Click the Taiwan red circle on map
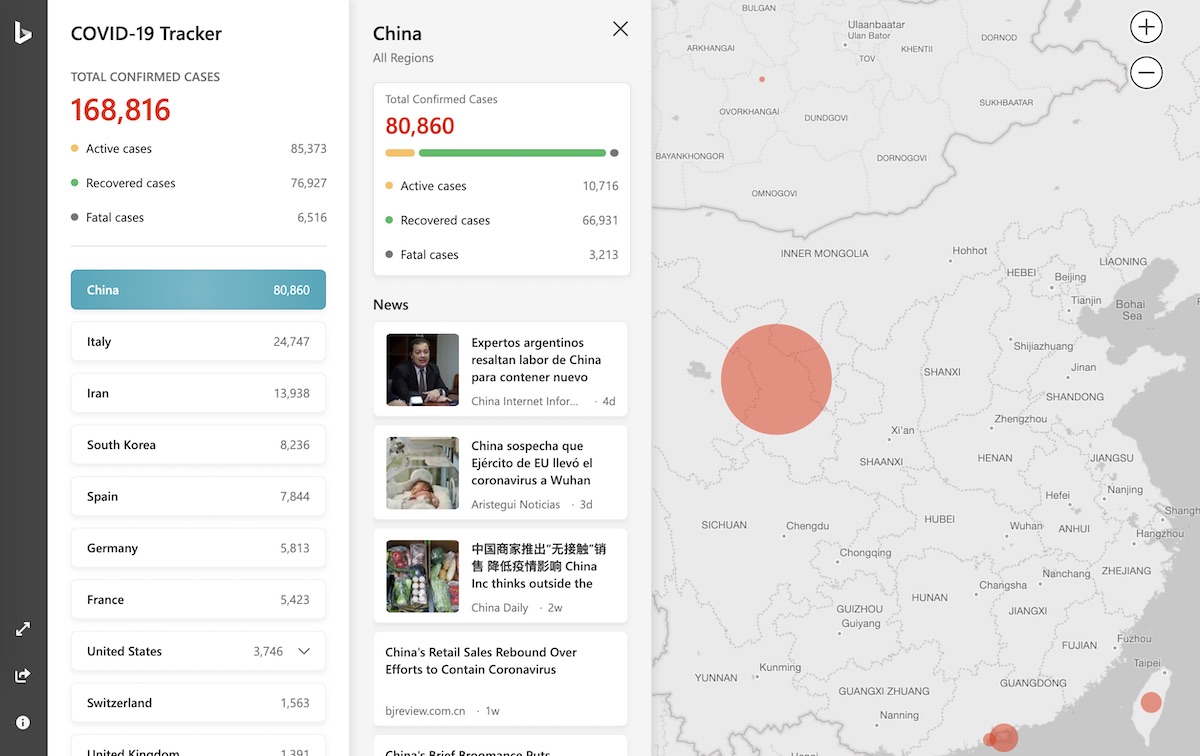This screenshot has width=1200, height=756. pyautogui.click(x=1151, y=702)
